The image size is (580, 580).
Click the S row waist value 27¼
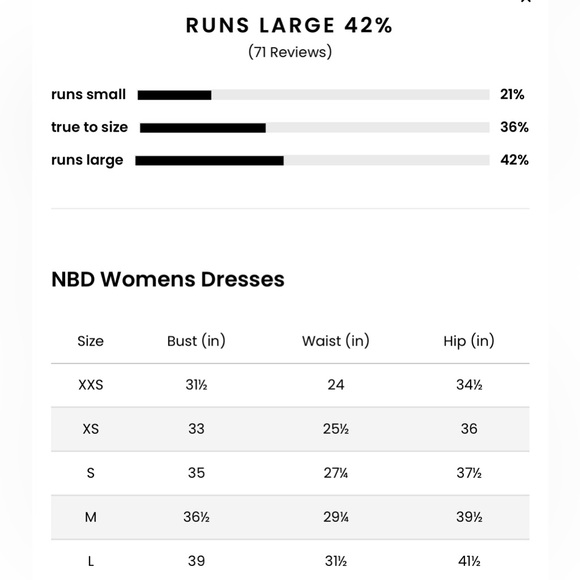(336, 473)
